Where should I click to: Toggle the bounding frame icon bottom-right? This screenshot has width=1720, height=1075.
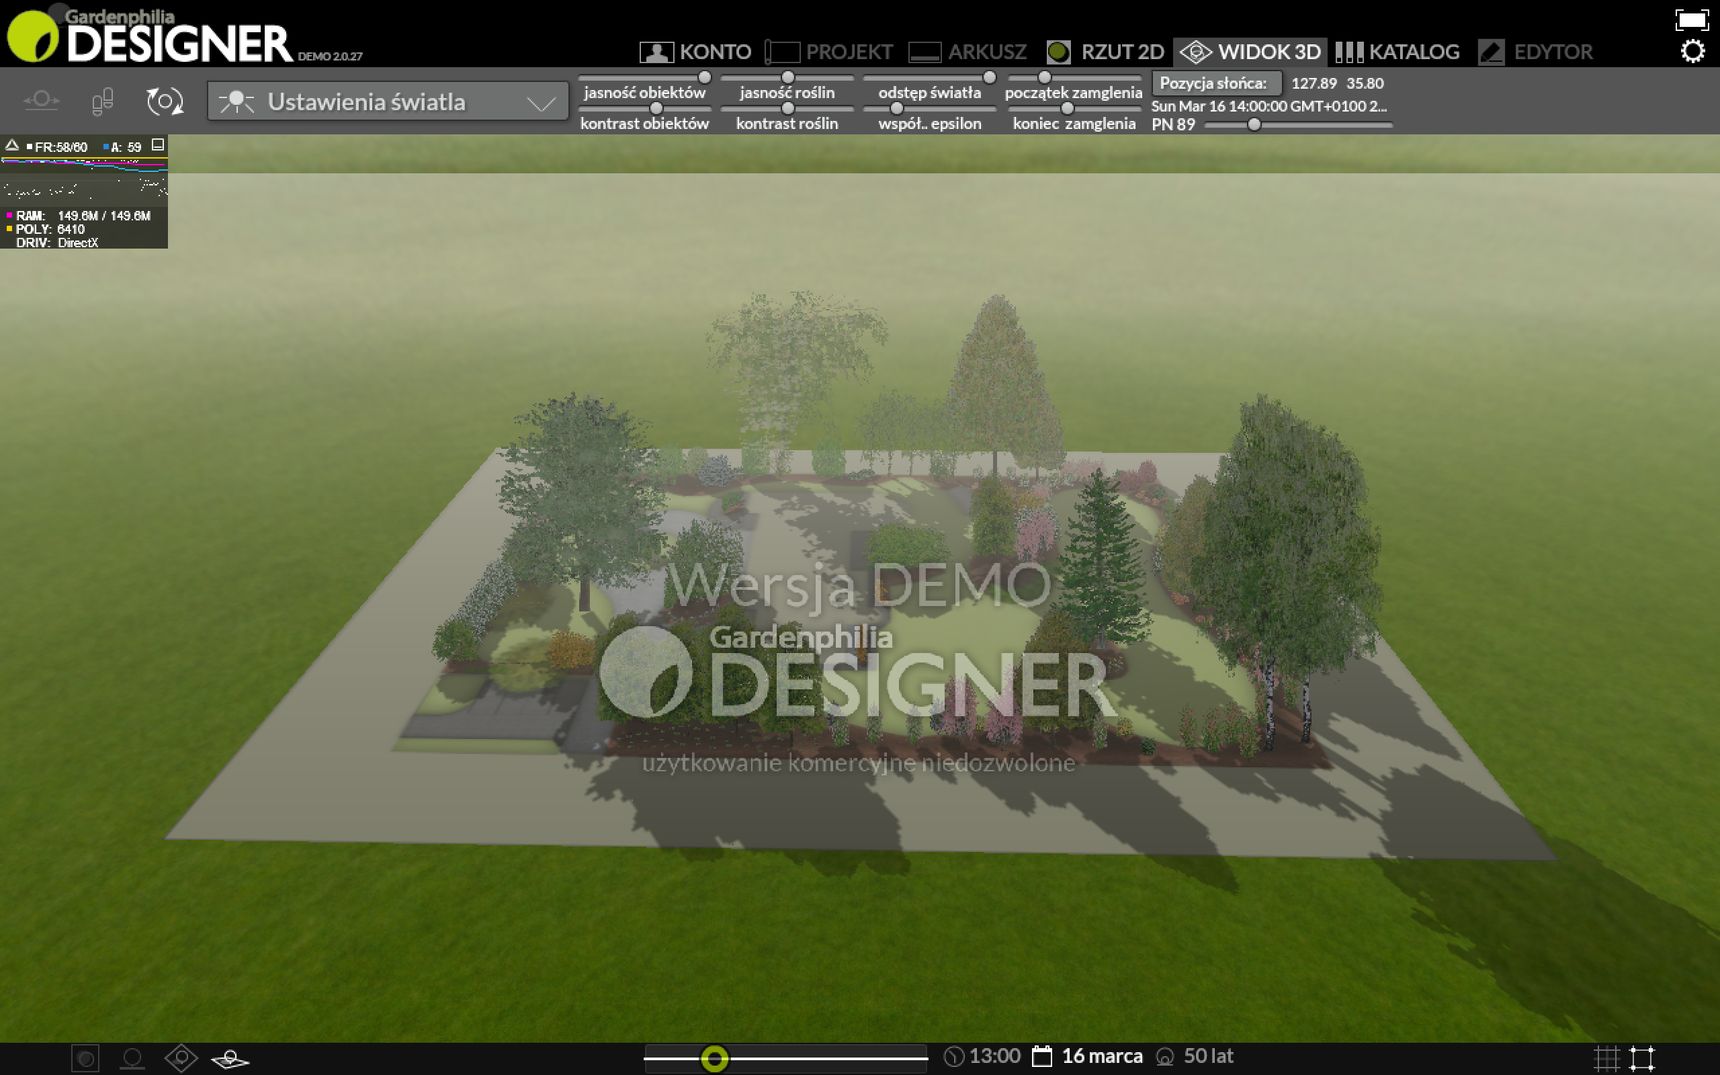[x=1642, y=1058]
